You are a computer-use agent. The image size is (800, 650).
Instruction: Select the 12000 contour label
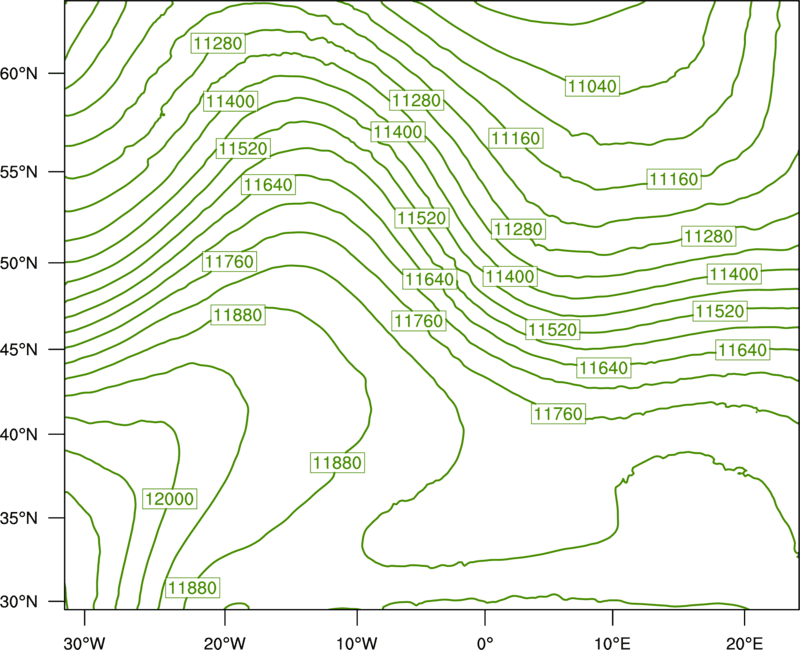pos(169,498)
